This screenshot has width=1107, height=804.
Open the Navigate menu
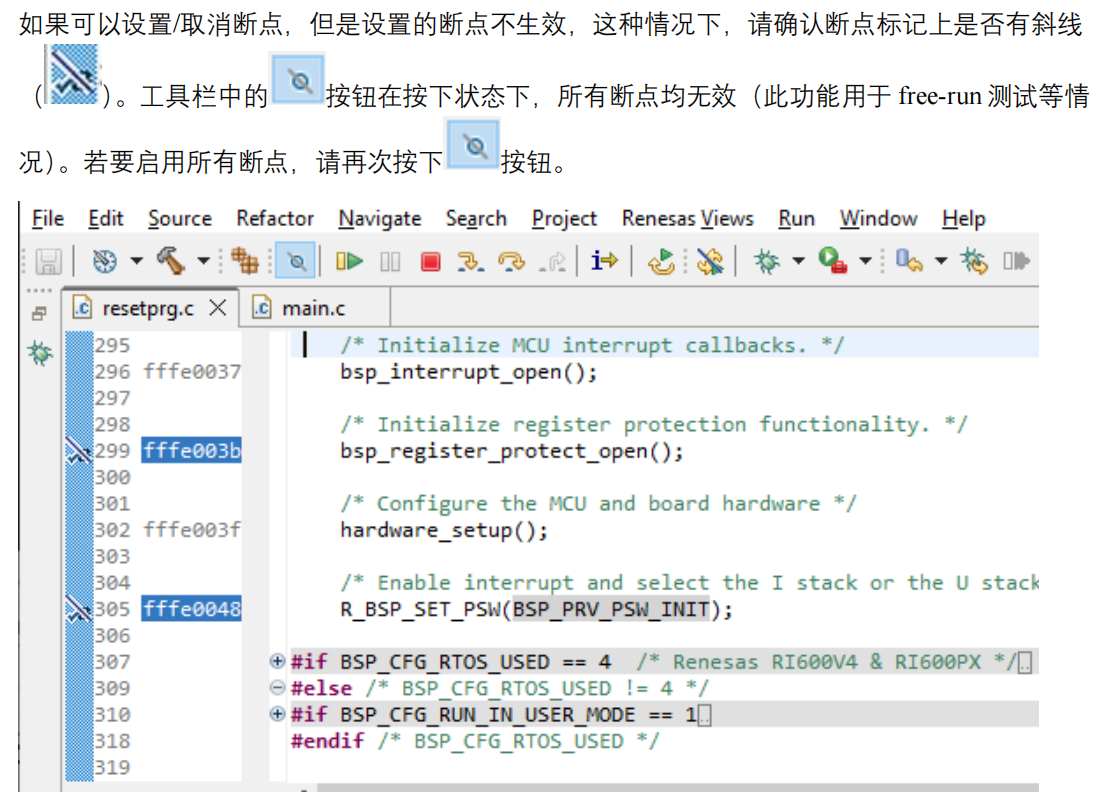tap(380, 220)
